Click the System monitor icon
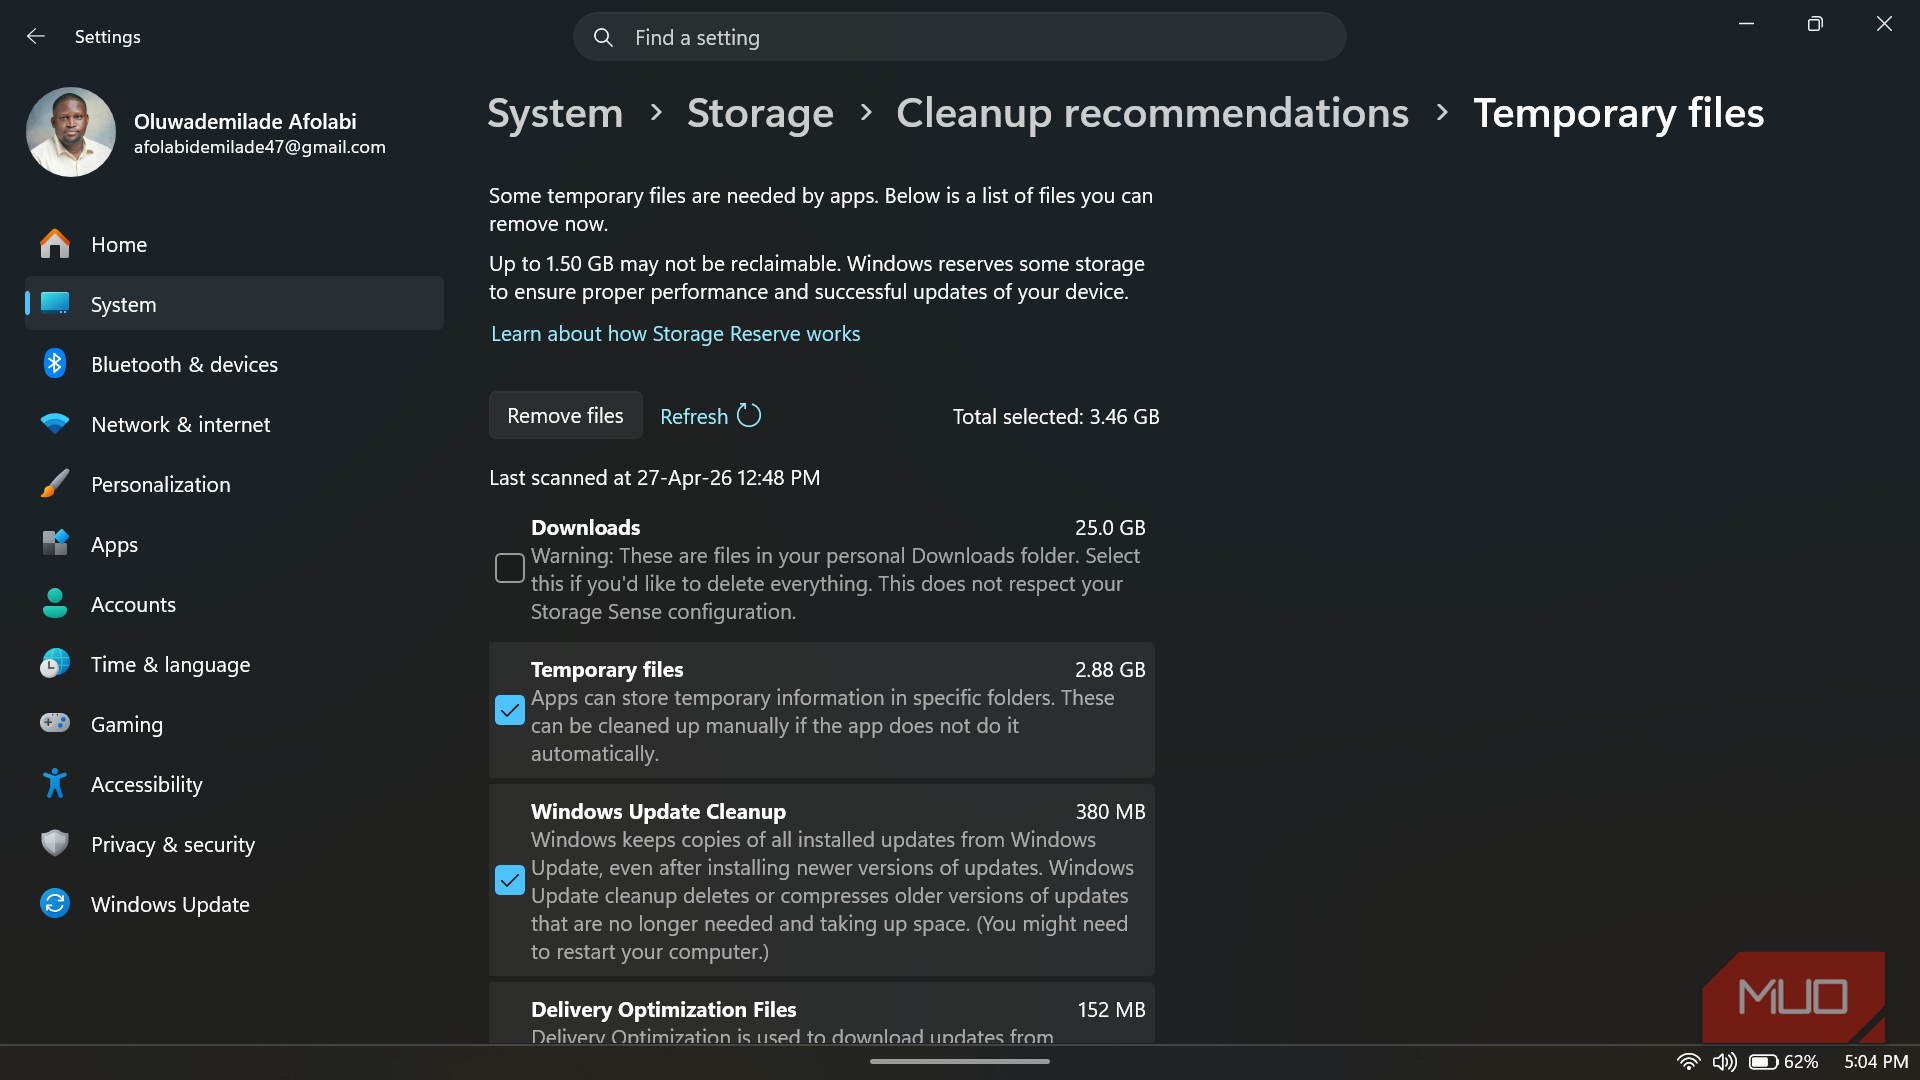Screen dimensions: 1920x1080 55,303
